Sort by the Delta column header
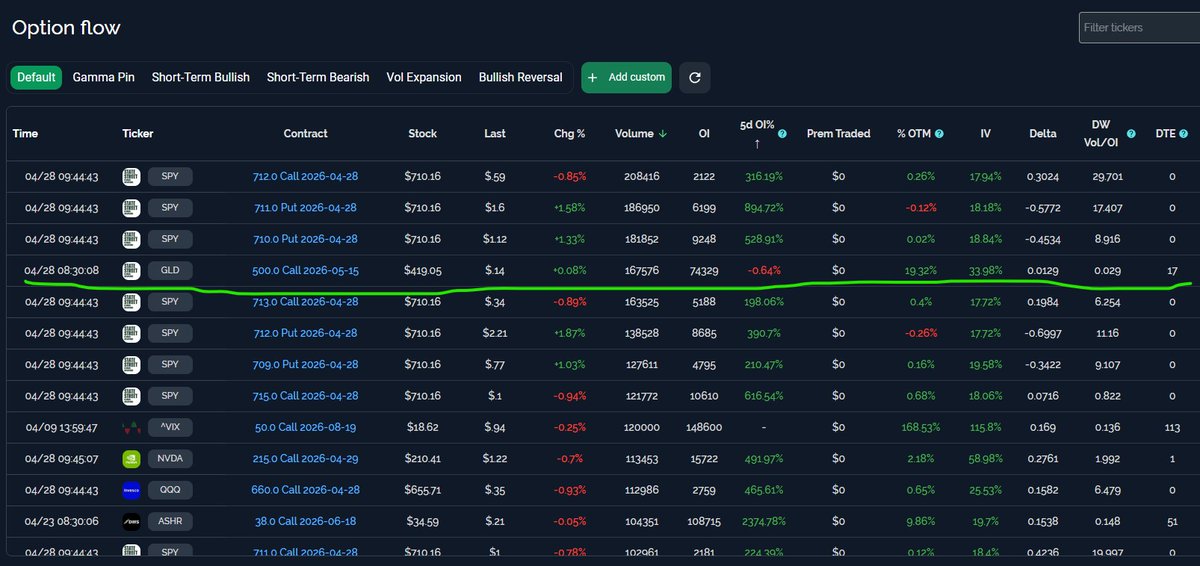 1043,133
